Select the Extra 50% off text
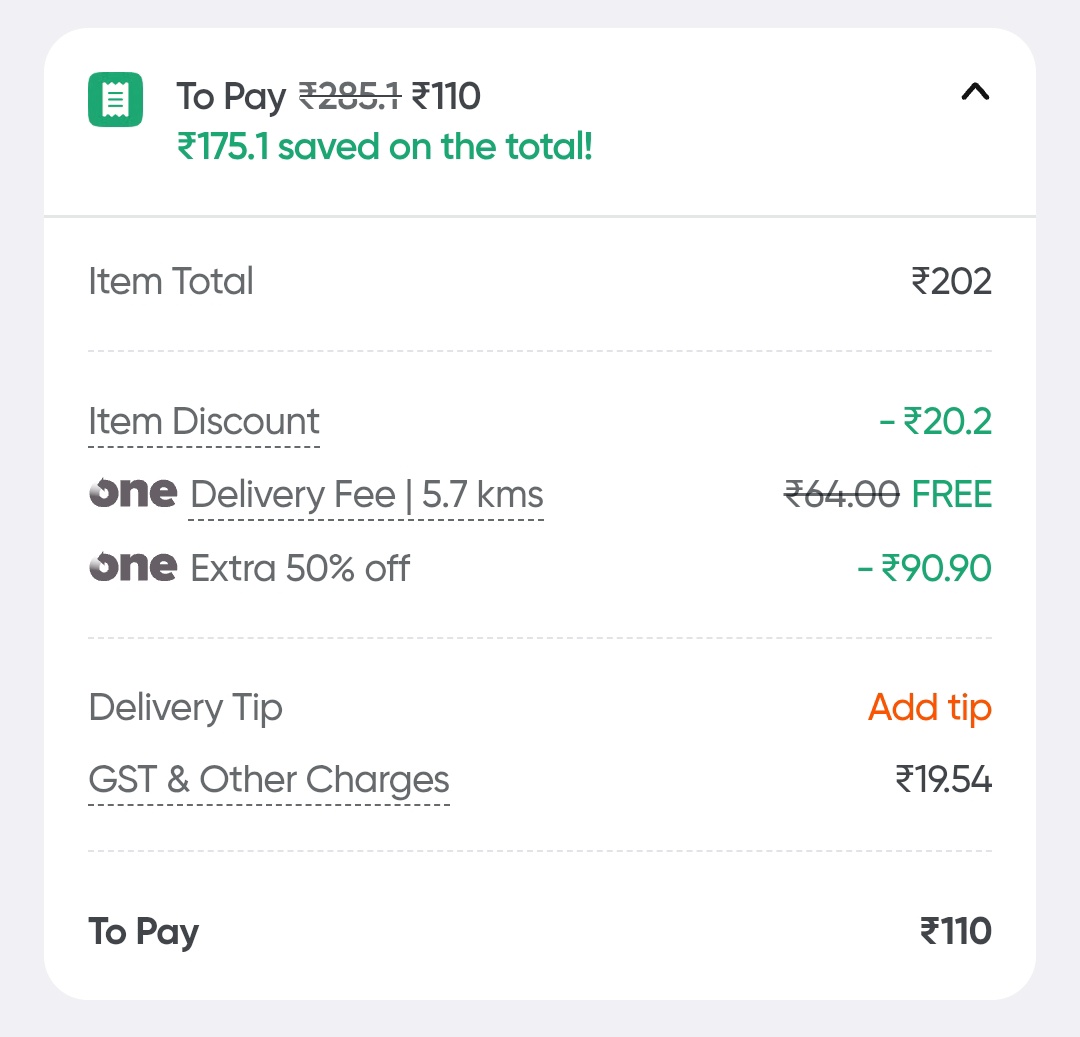The width and height of the screenshot is (1080, 1037). coord(300,568)
